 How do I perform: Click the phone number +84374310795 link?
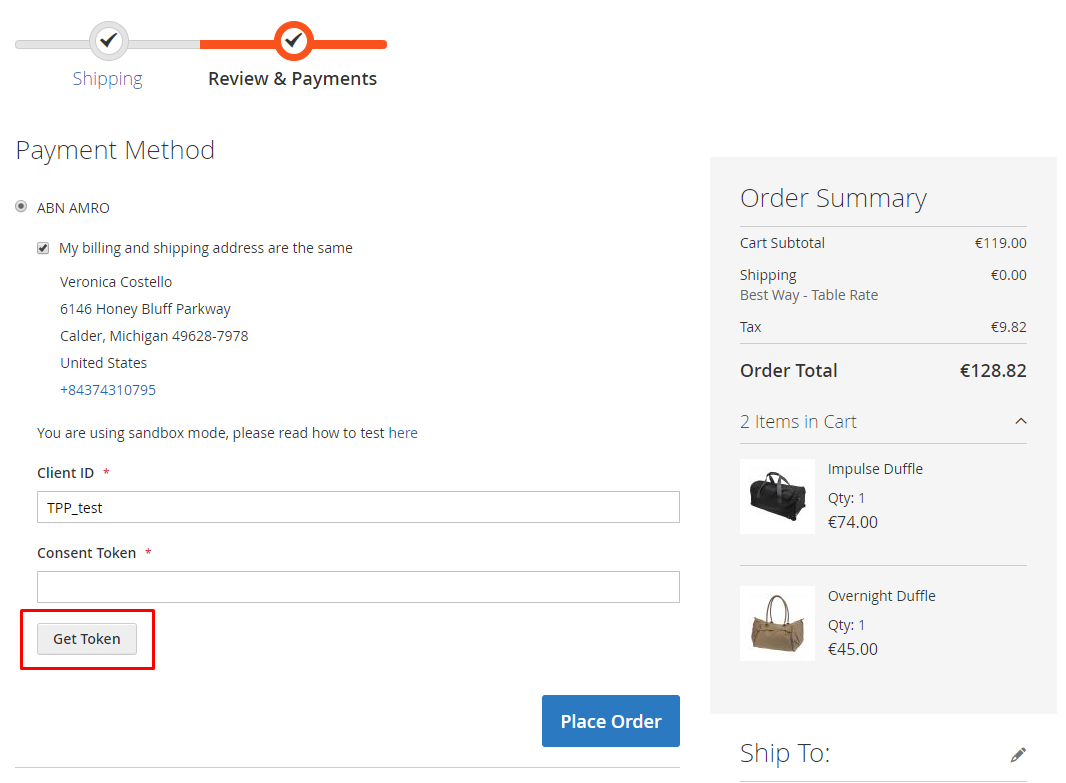click(x=108, y=390)
